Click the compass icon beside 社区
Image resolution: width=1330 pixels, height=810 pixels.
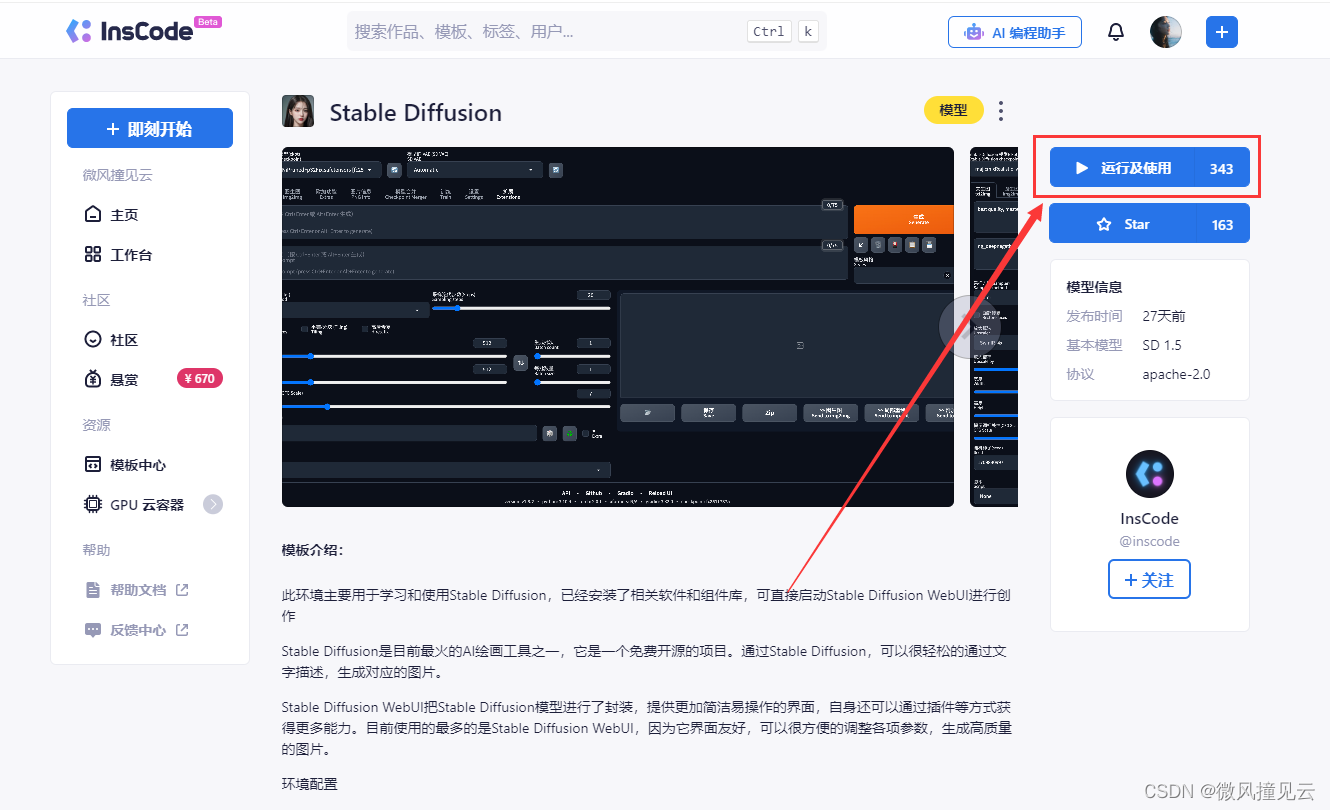[x=93, y=340]
